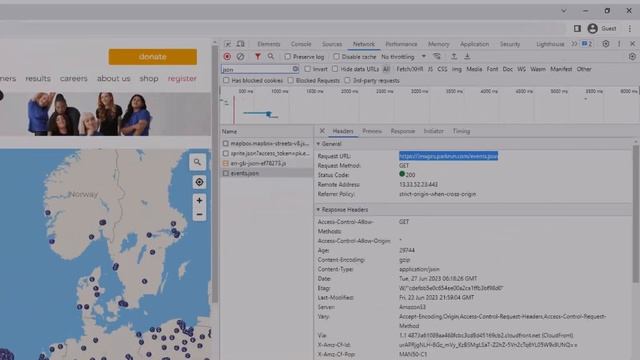Open the Timing tab of request

[x=461, y=131]
